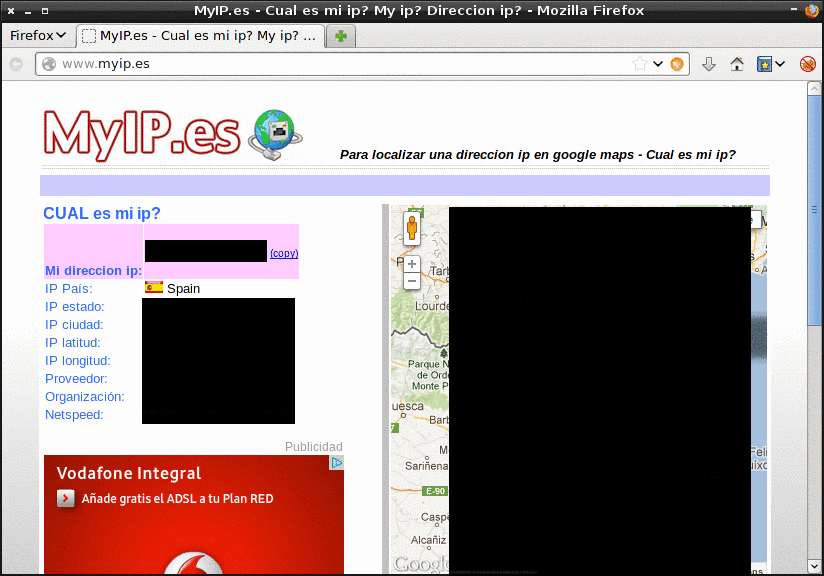Click the Organización label
Image resolution: width=824 pixels, height=576 pixels.
pos(85,397)
